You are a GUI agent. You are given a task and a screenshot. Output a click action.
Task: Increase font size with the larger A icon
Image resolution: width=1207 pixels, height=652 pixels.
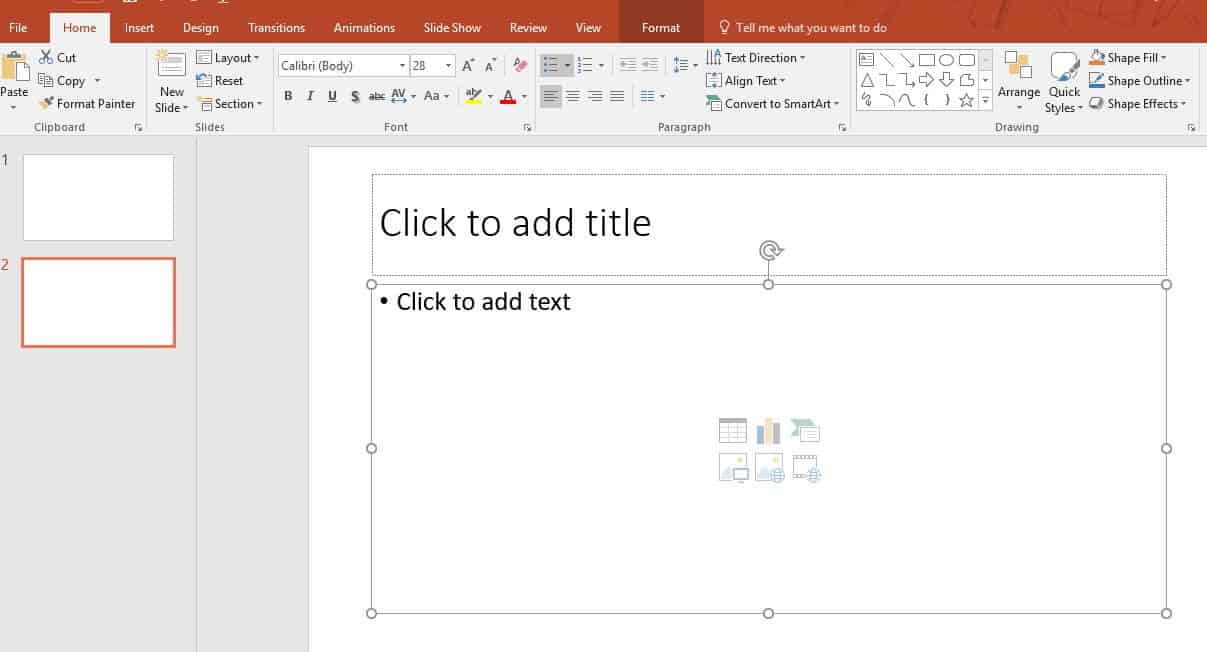point(468,65)
